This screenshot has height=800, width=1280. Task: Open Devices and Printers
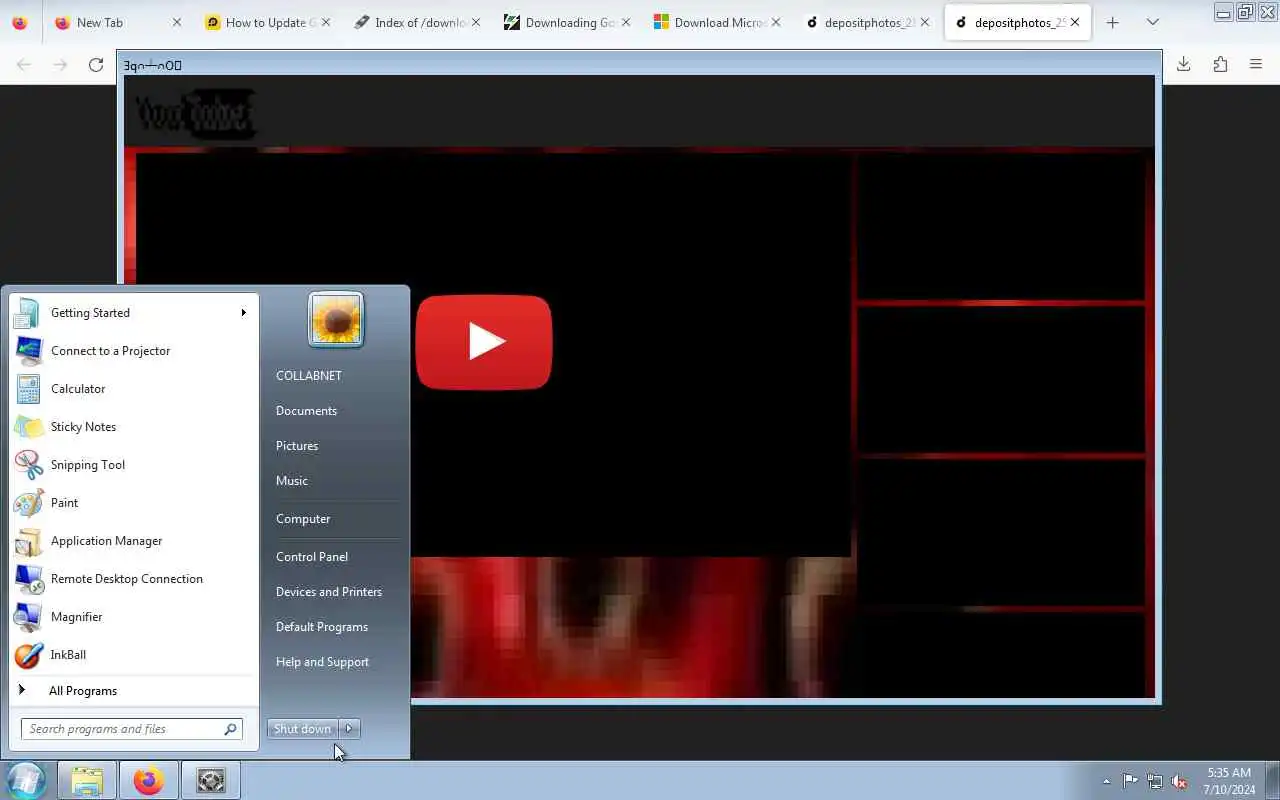(x=329, y=592)
